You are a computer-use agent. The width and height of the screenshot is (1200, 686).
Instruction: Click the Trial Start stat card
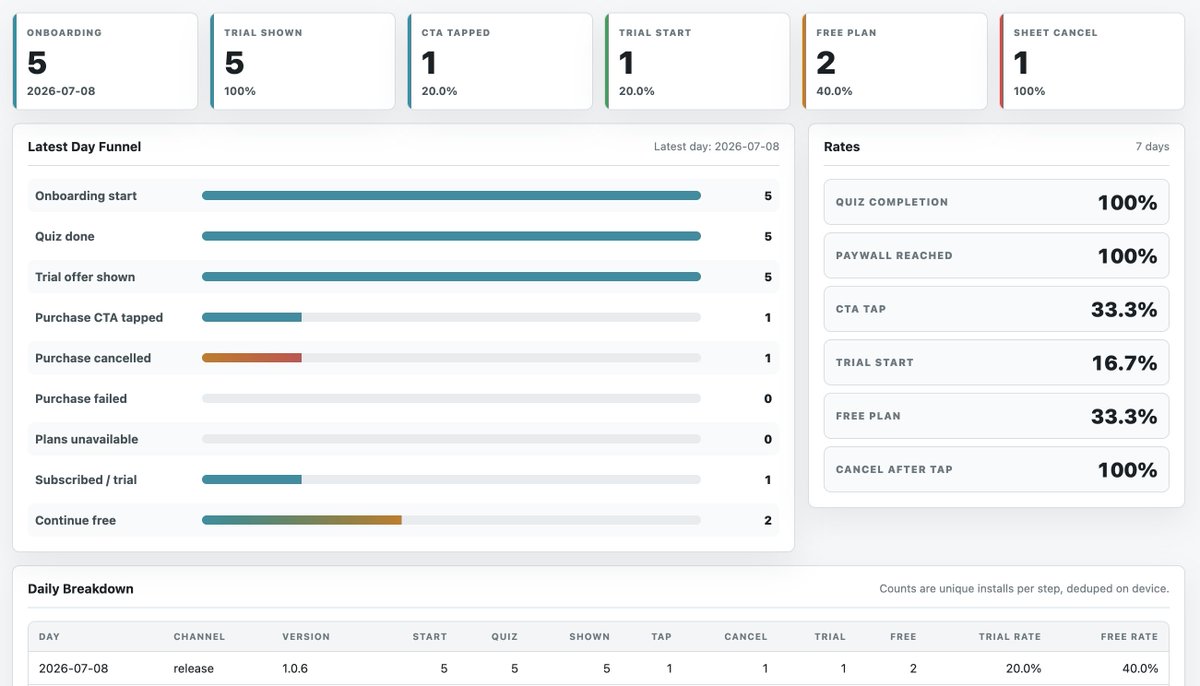(698, 61)
